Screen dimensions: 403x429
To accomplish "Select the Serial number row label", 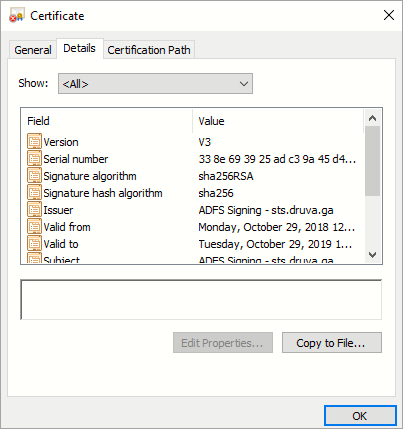I will pyautogui.click(x=76, y=159).
